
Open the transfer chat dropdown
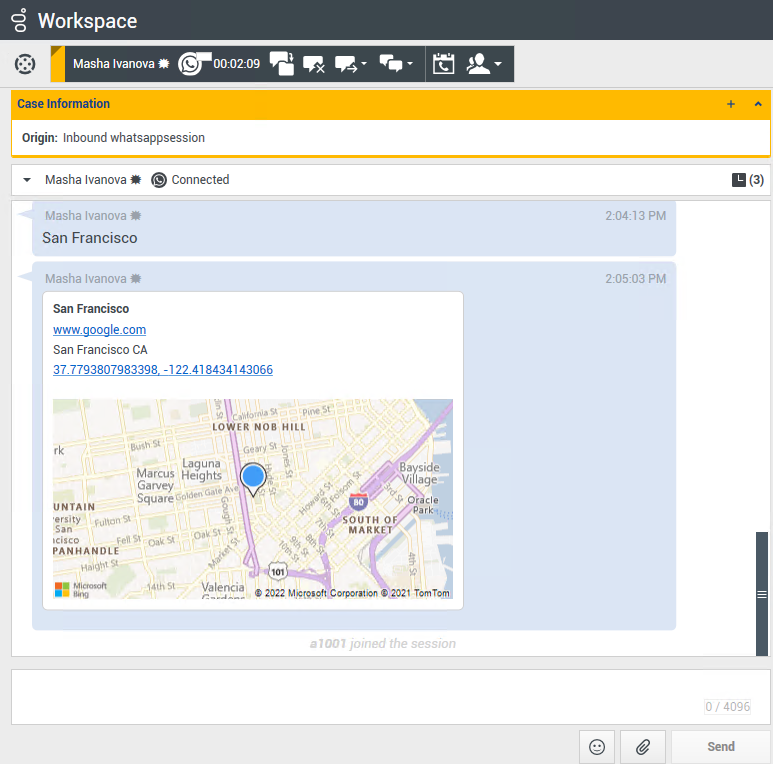tap(351, 64)
